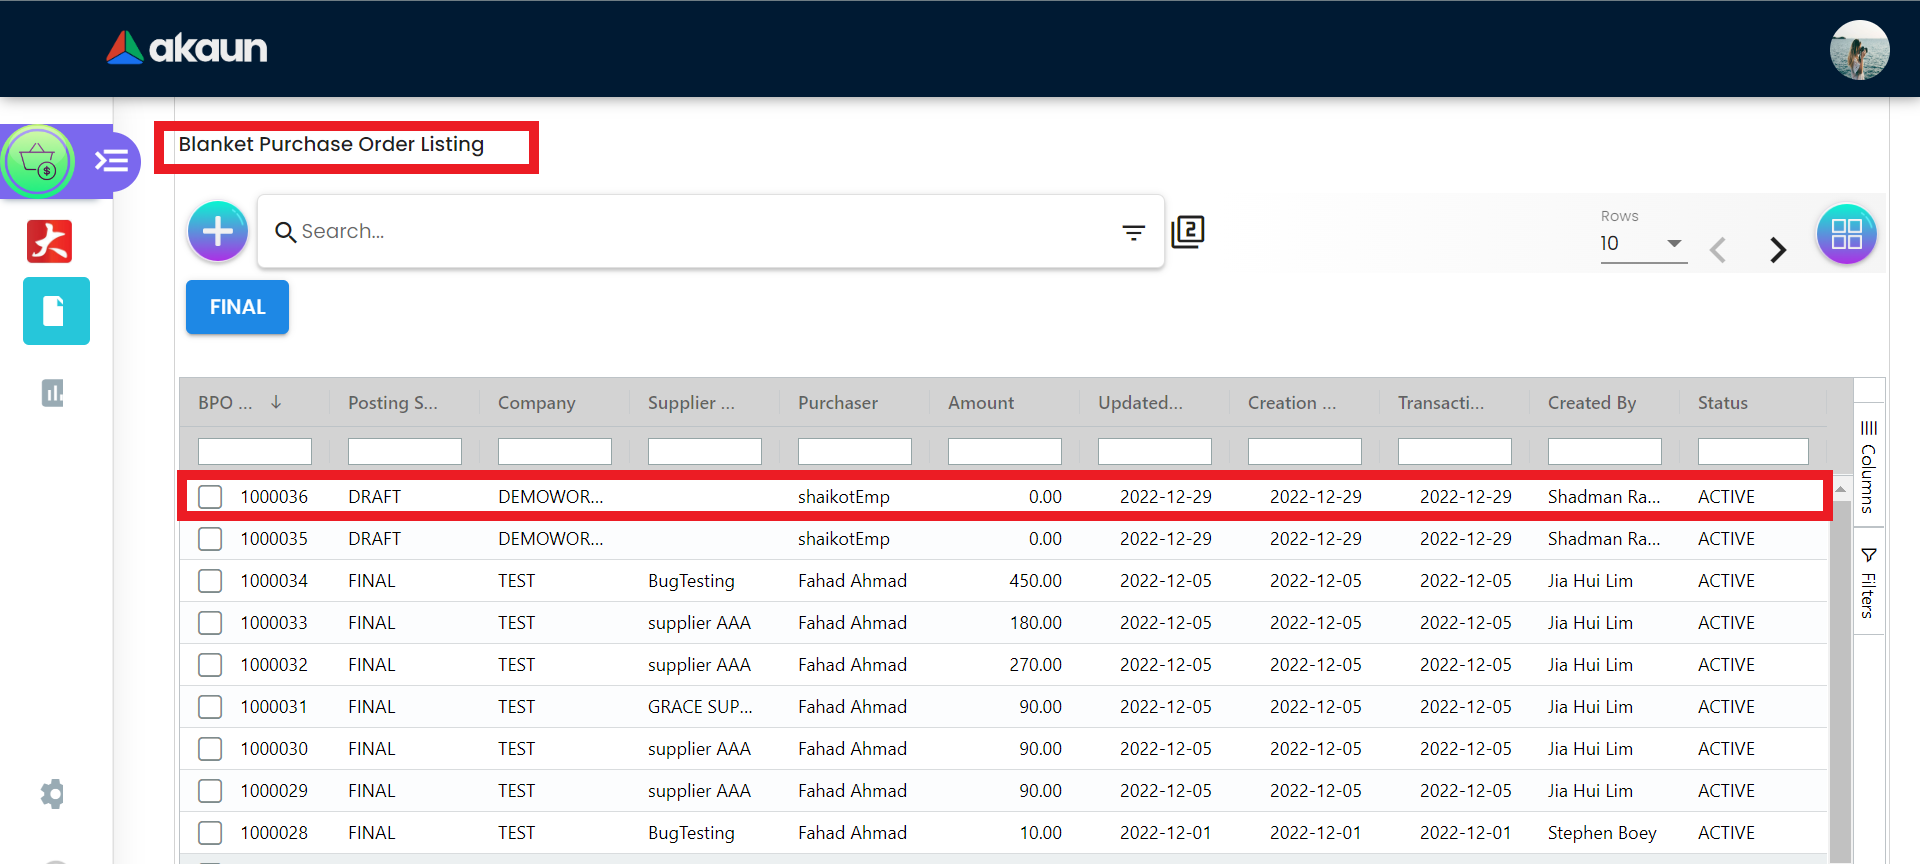Click the grid view toggle icon
Viewport: 1920px width, 864px height.
coord(1845,234)
